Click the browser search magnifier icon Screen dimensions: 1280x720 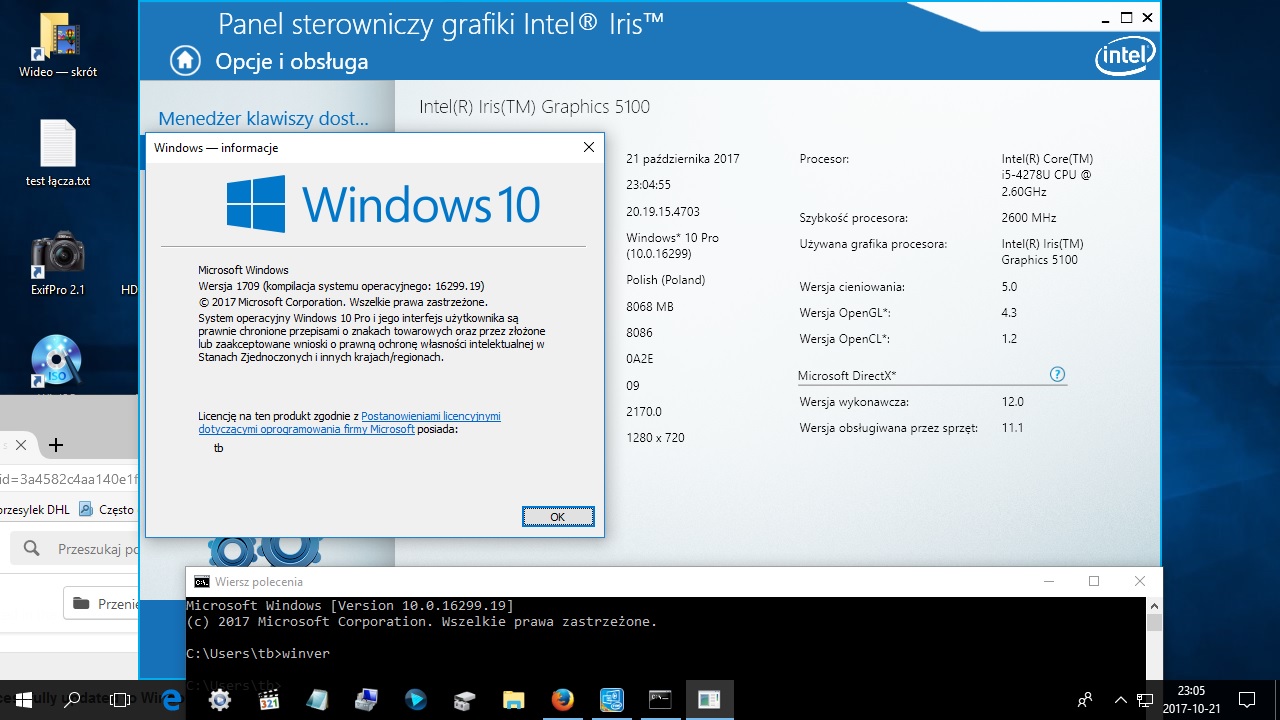pos(32,548)
